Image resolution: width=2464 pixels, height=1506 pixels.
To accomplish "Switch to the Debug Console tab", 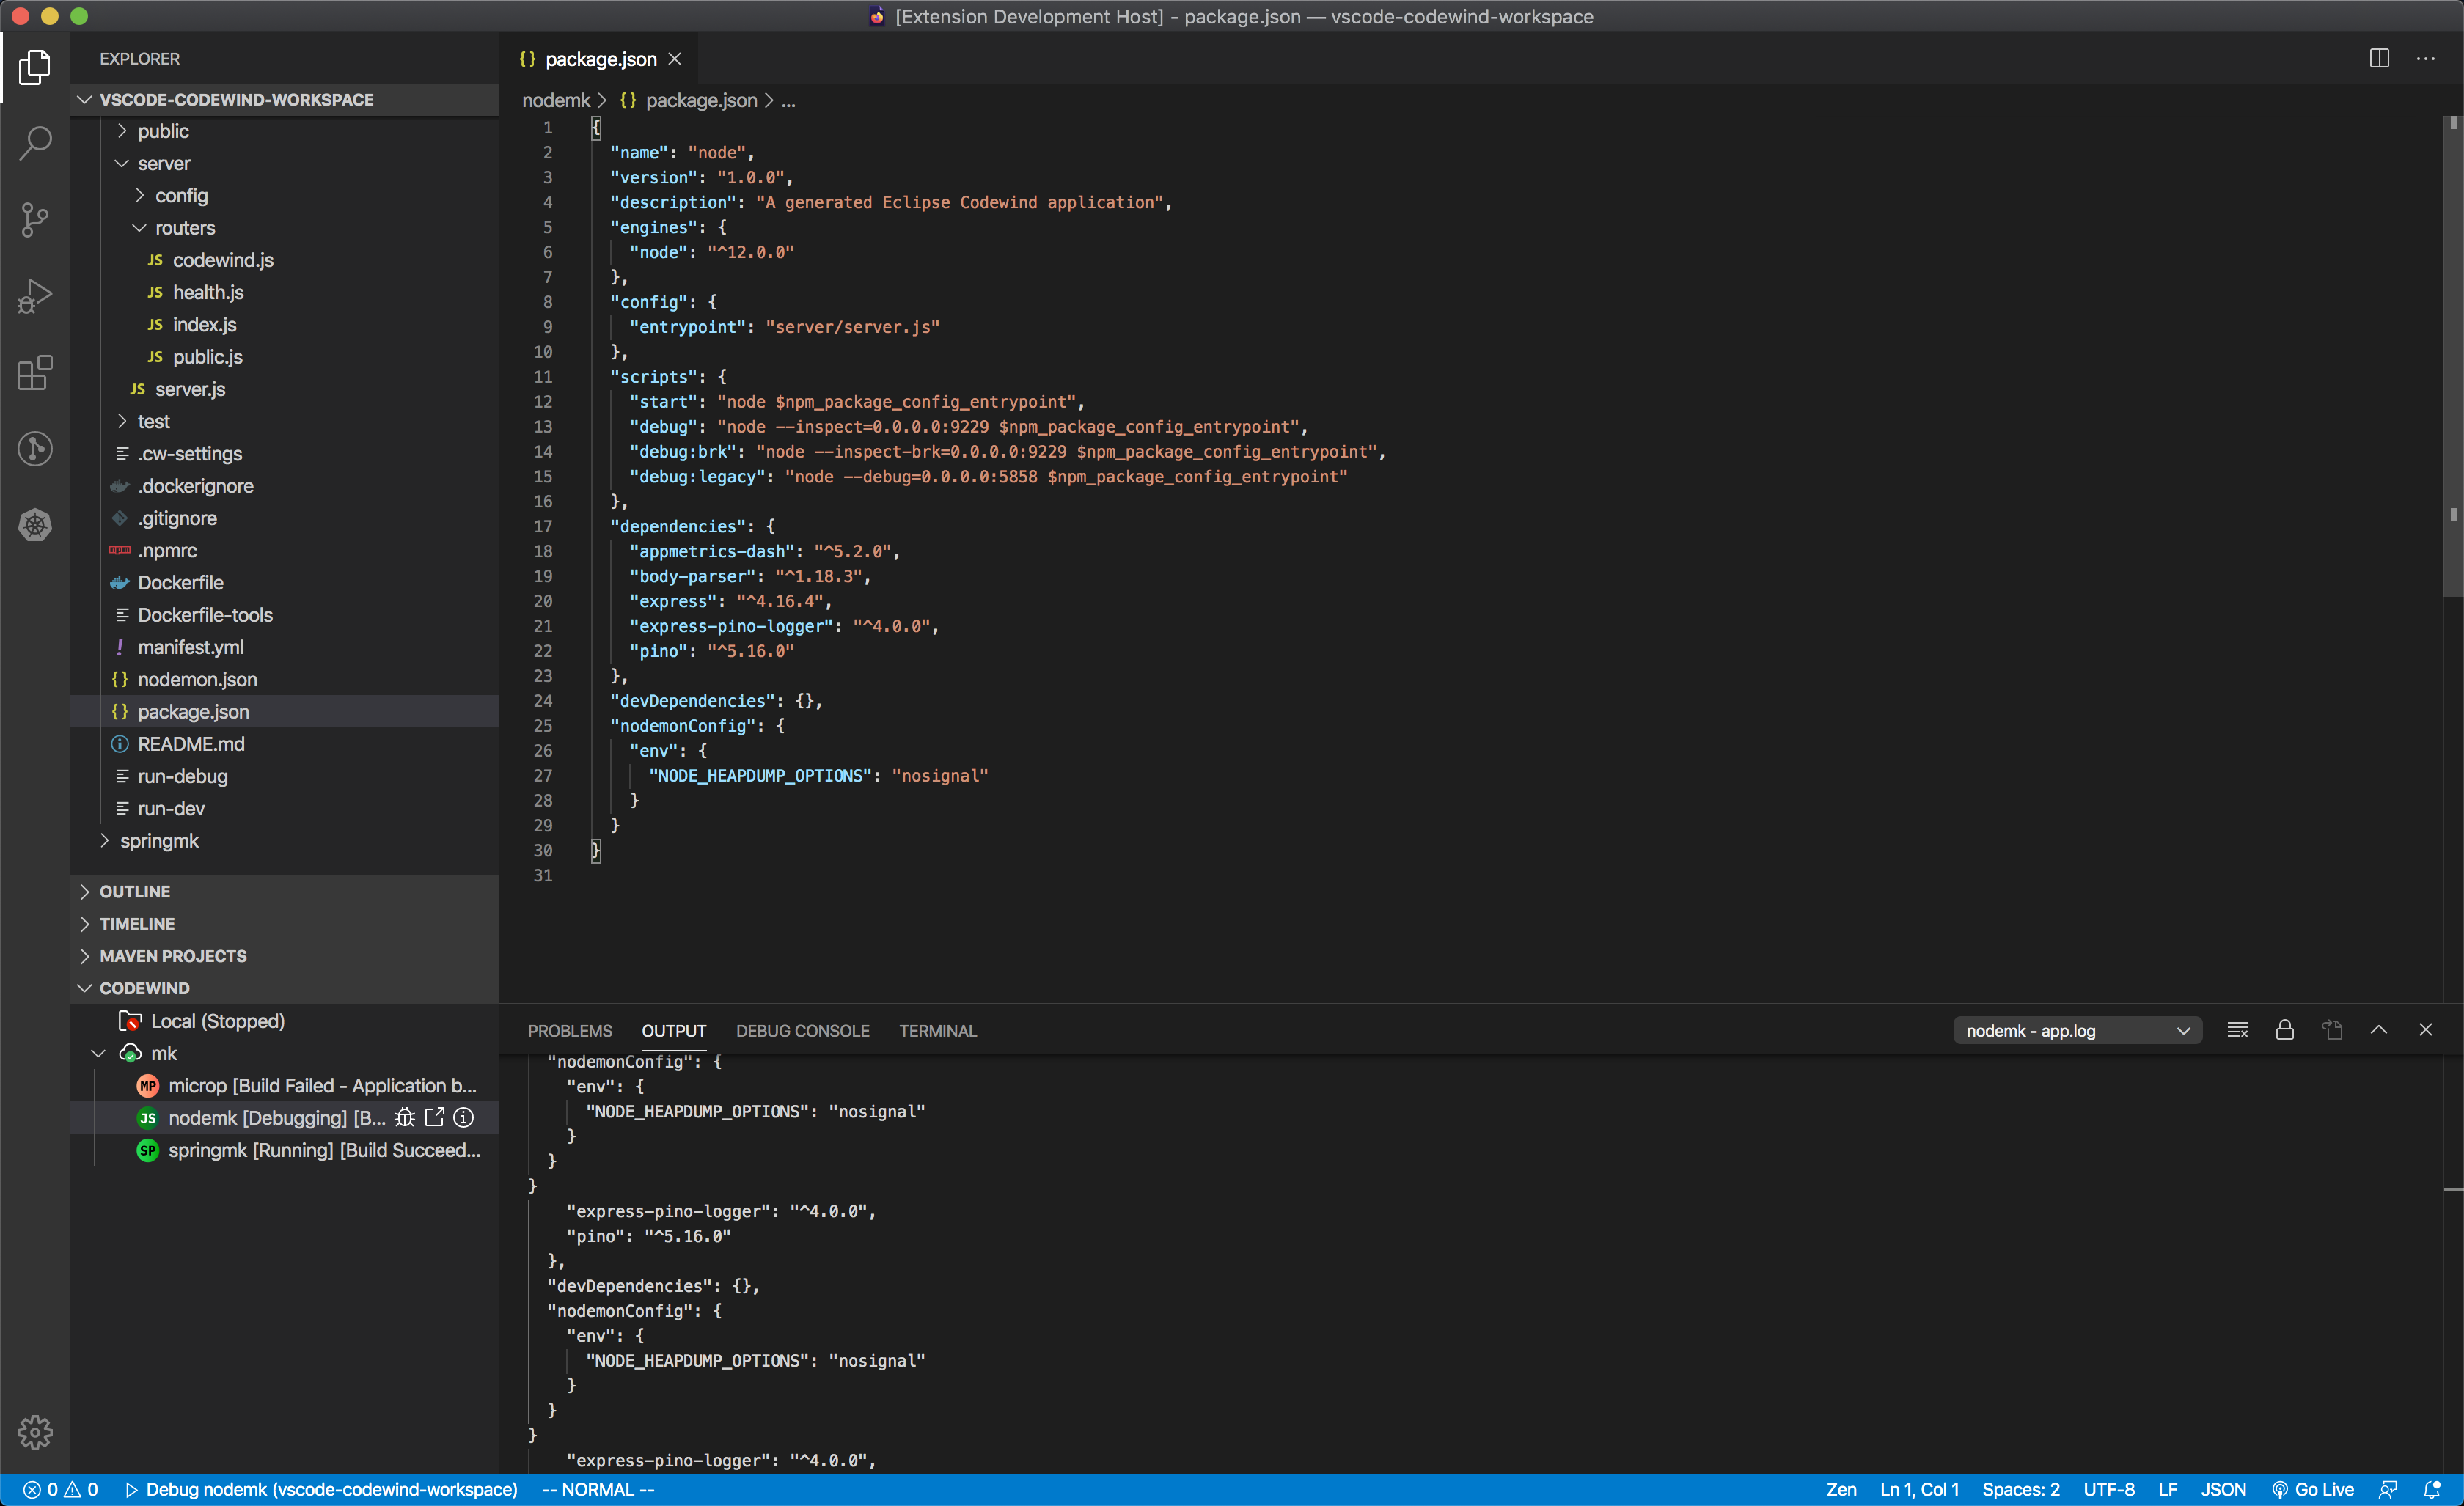I will coord(802,1030).
